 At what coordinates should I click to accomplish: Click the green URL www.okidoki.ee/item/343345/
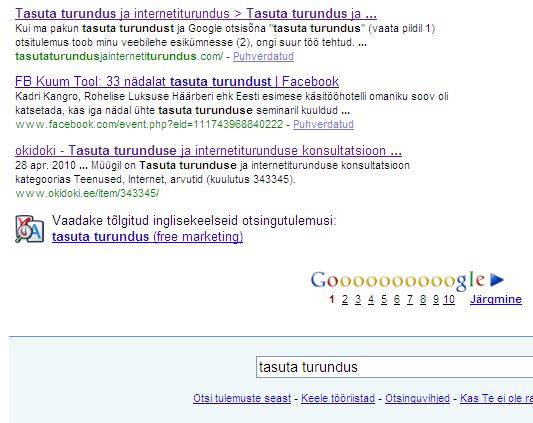(87, 193)
